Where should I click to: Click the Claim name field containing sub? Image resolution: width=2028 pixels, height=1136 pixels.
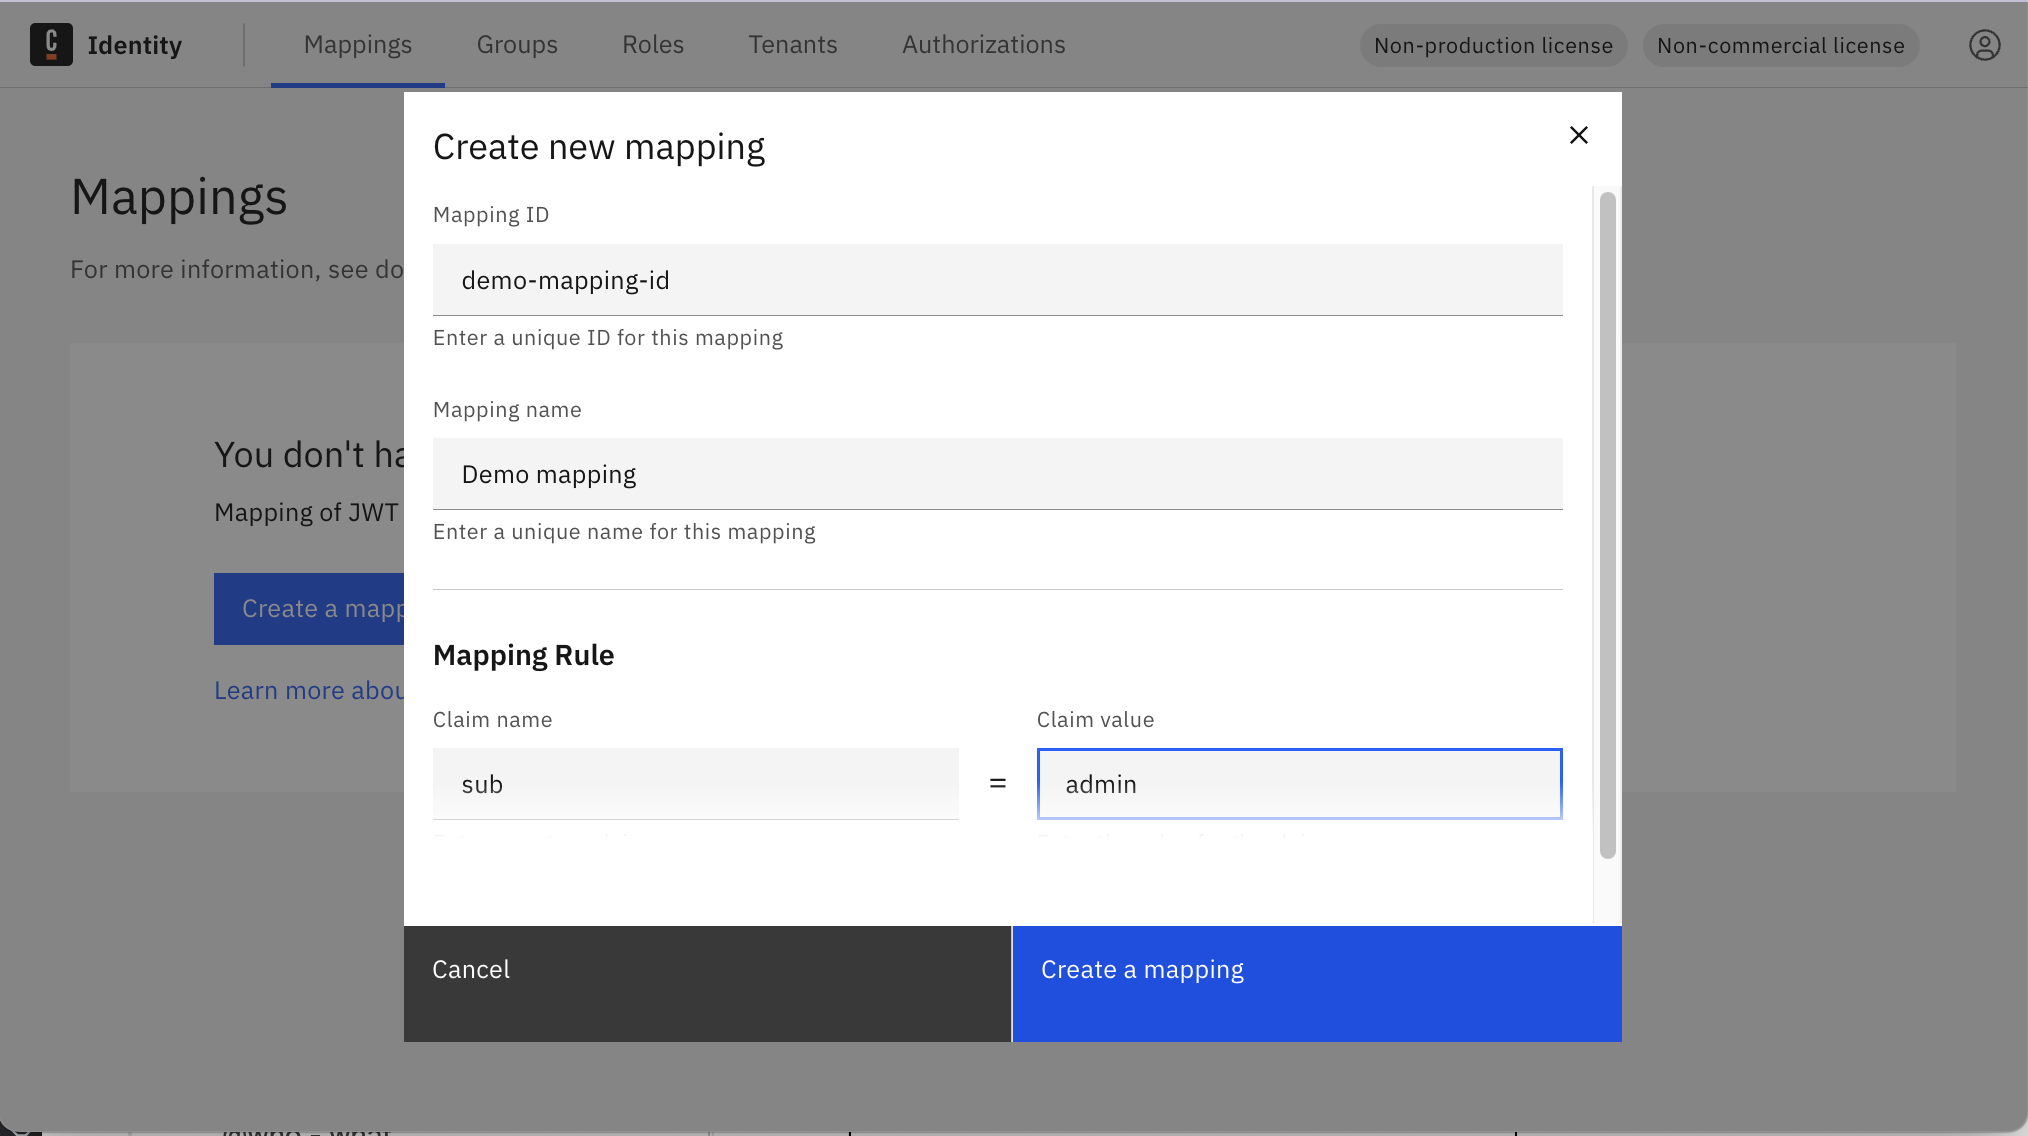pos(695,784)
